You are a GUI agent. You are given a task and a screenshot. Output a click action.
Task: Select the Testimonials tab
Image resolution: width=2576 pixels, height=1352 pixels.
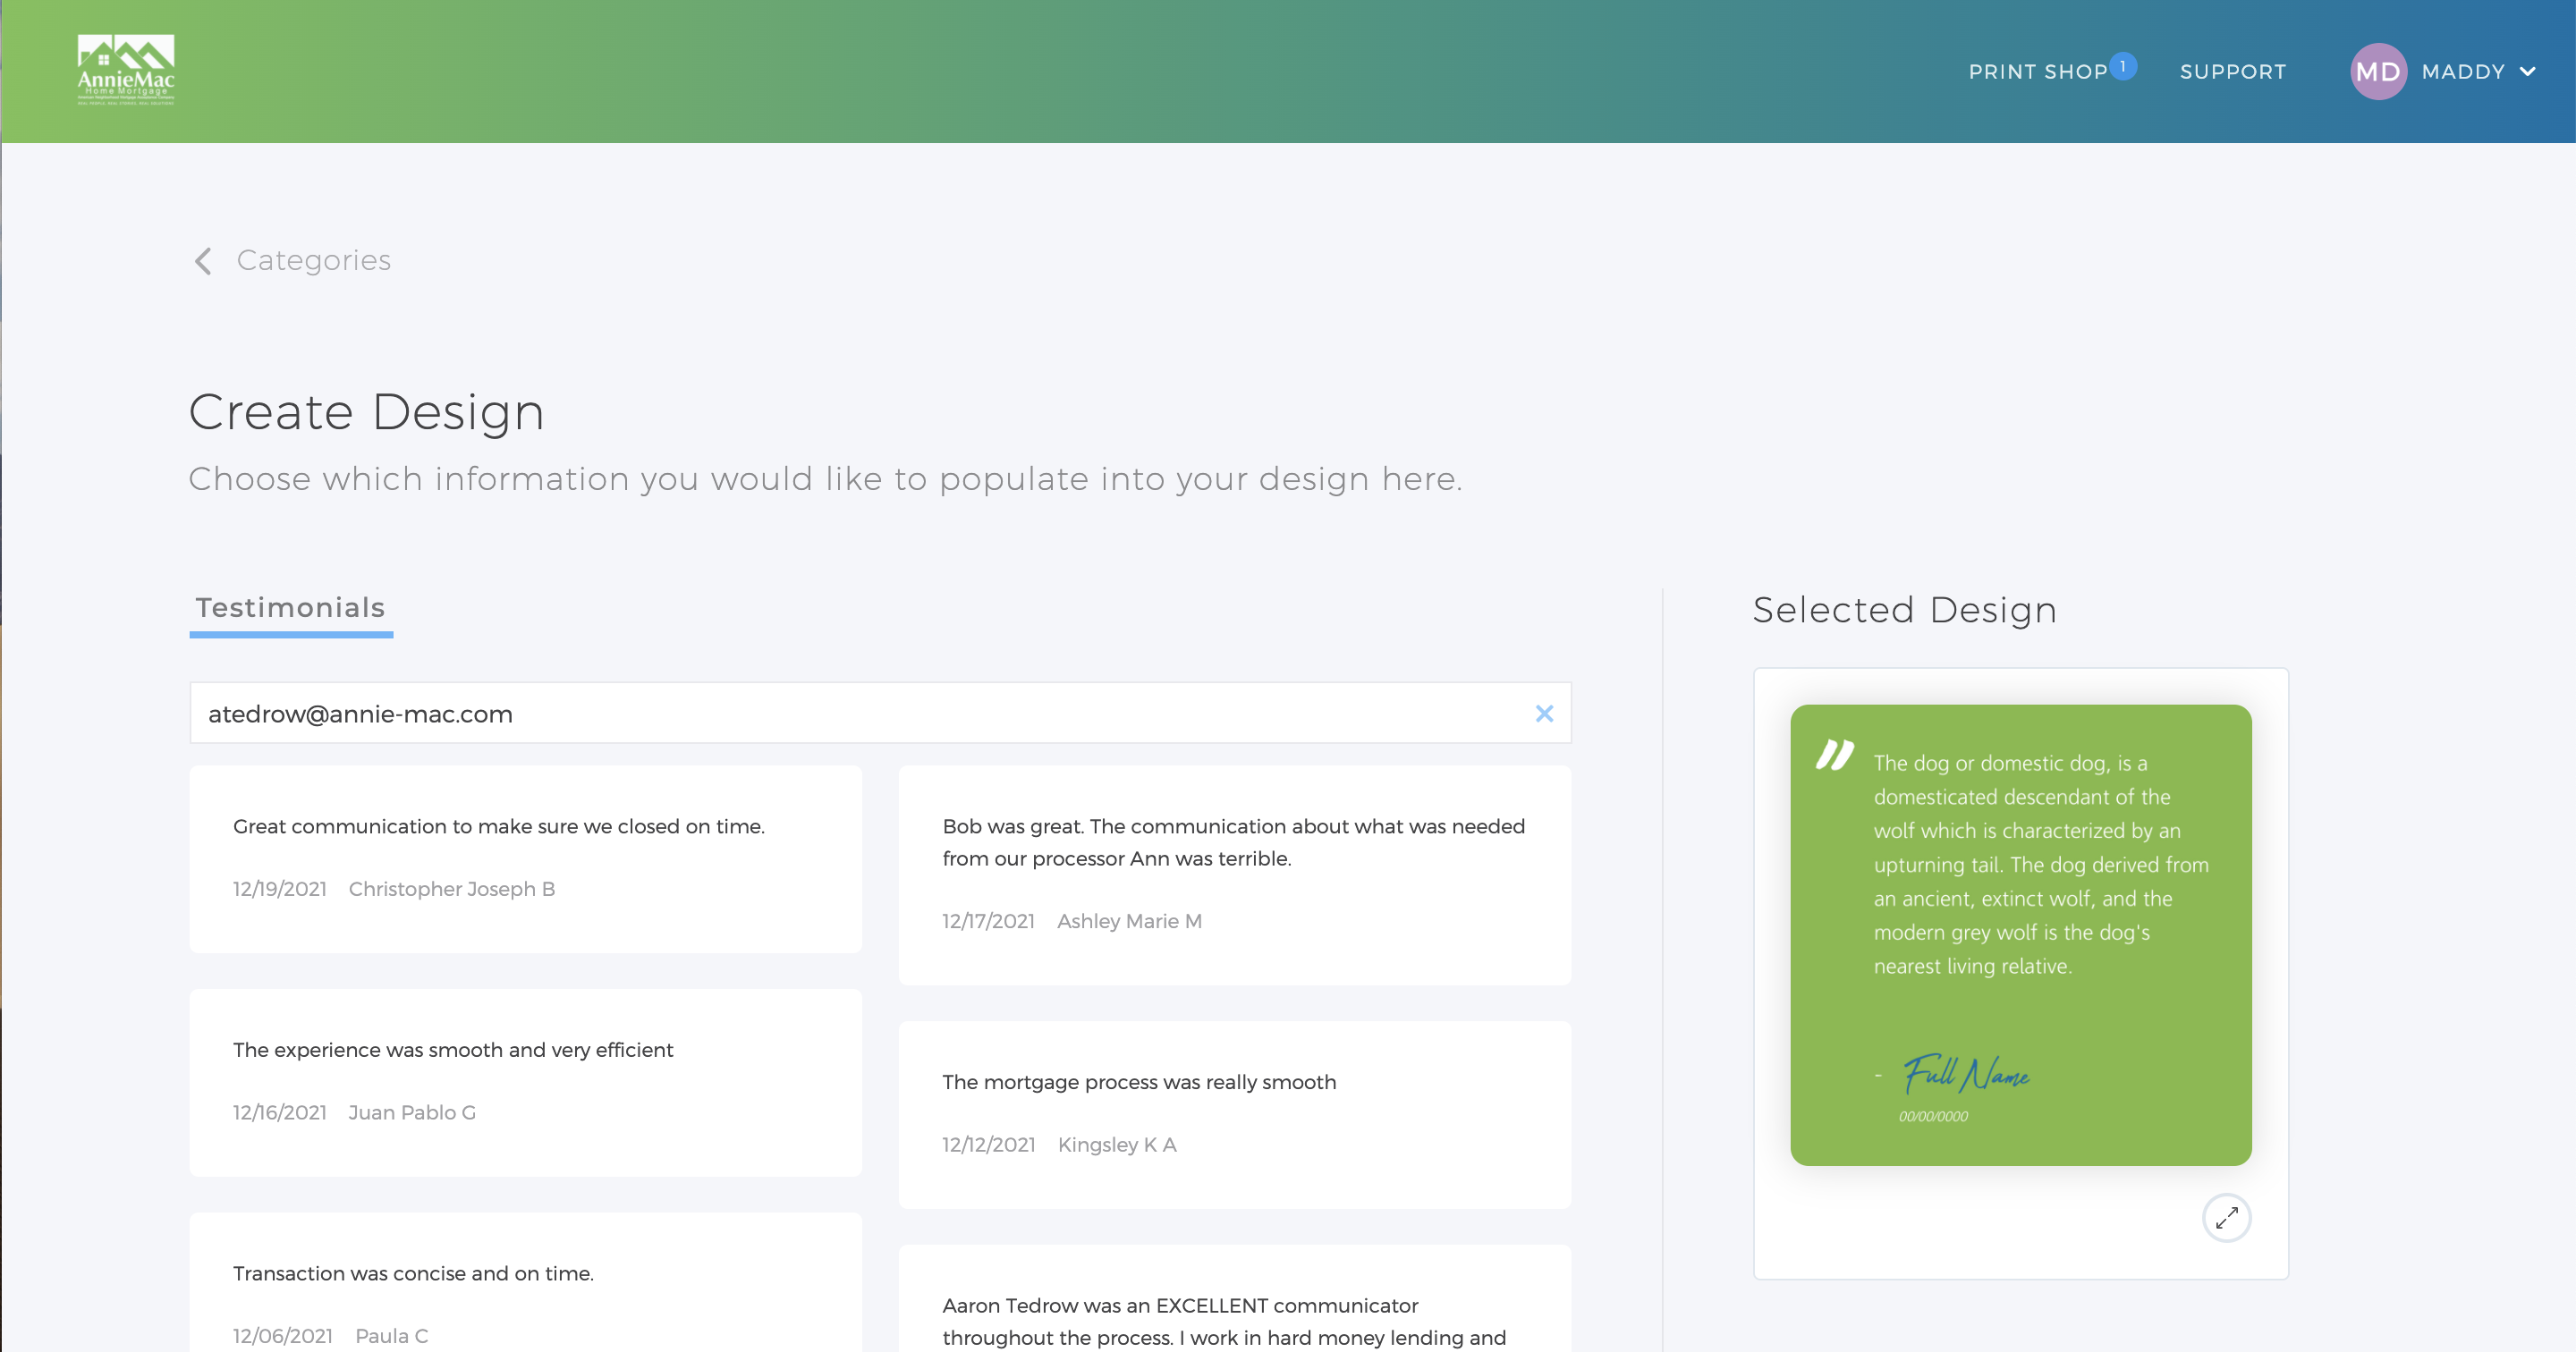coord(291,608)
